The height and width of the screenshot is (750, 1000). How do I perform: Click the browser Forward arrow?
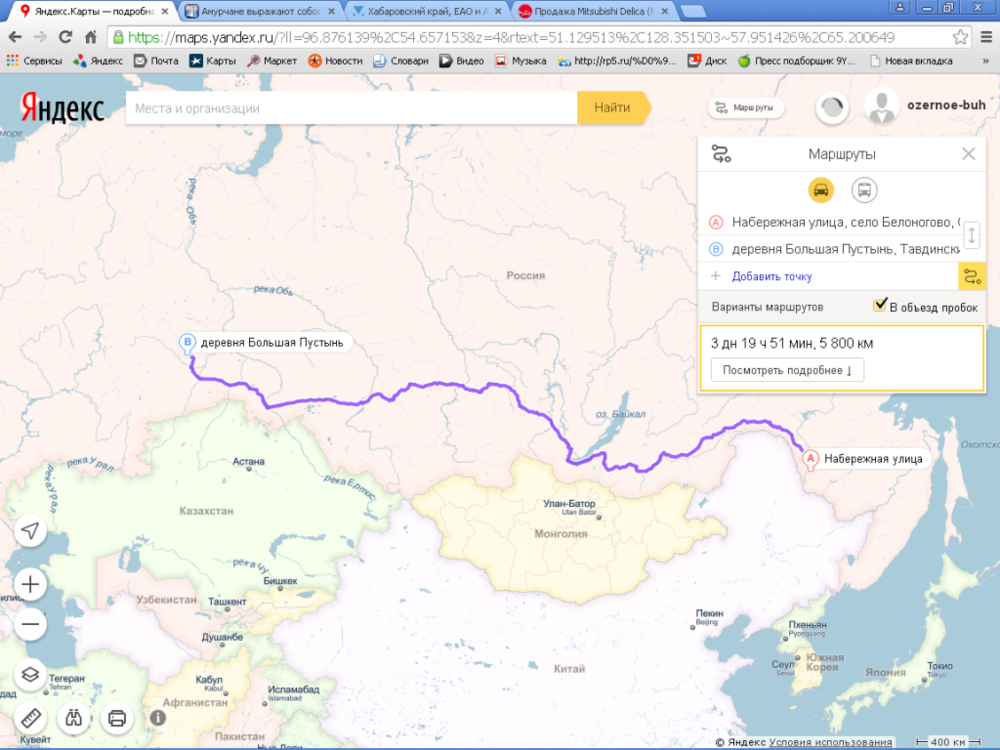[x=40, y=38]
